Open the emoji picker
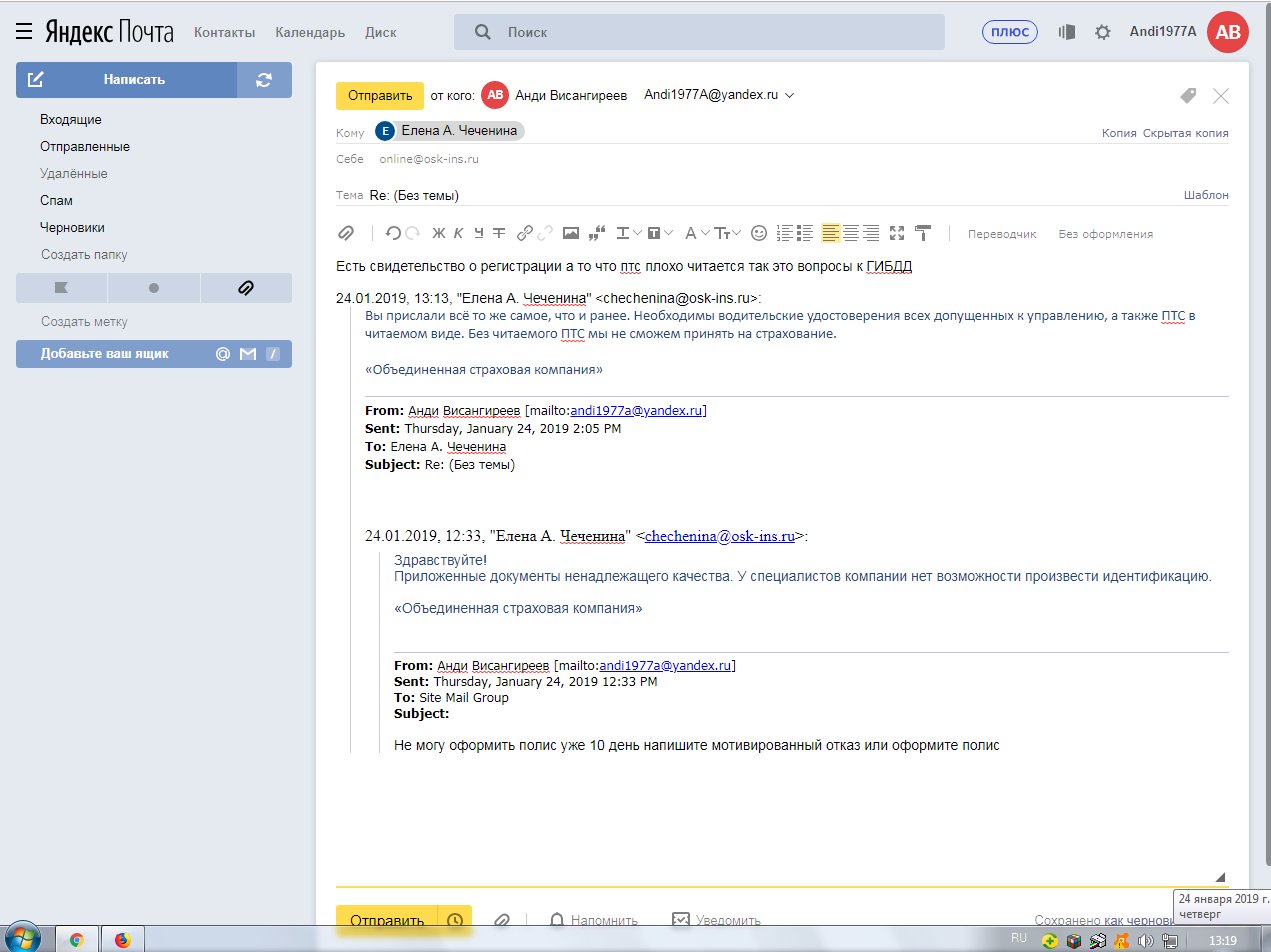This screenshot has width=1271, height=952. click(x=759, y=233)
